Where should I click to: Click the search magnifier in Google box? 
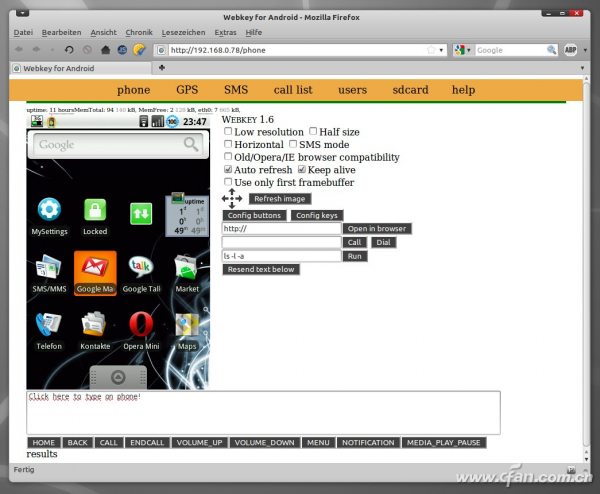click(551, 50)
